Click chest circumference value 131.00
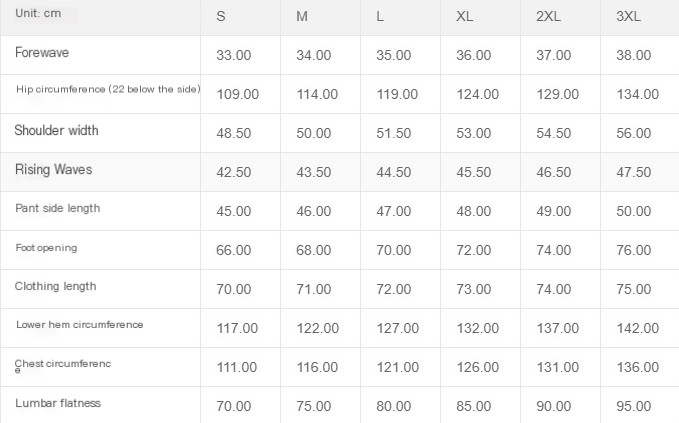The height and width of the screenshot is (423, 679). pos(554,367)
